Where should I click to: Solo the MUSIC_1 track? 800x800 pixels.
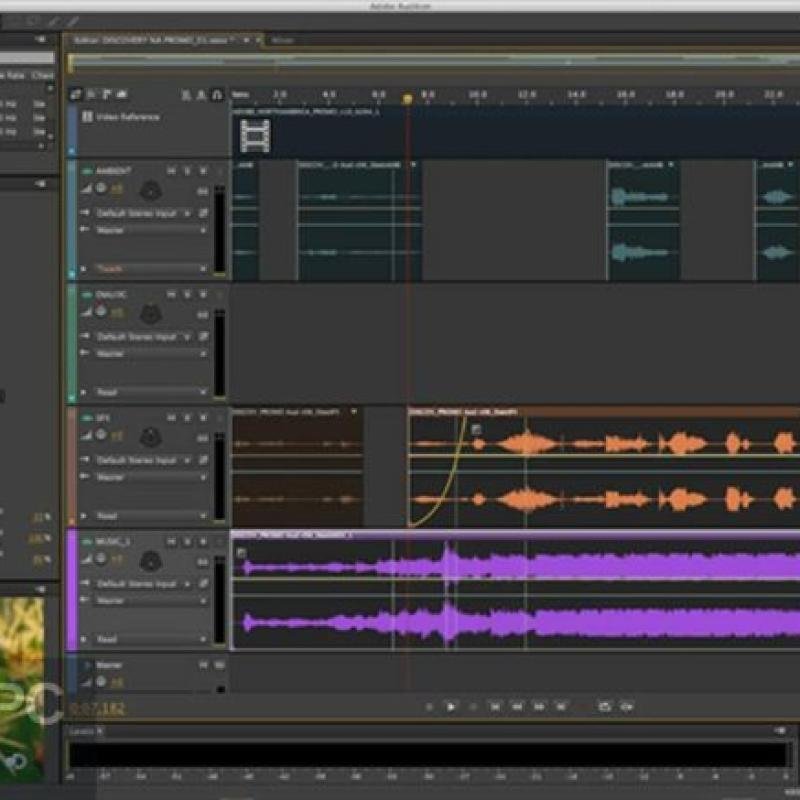coord(187,541)
